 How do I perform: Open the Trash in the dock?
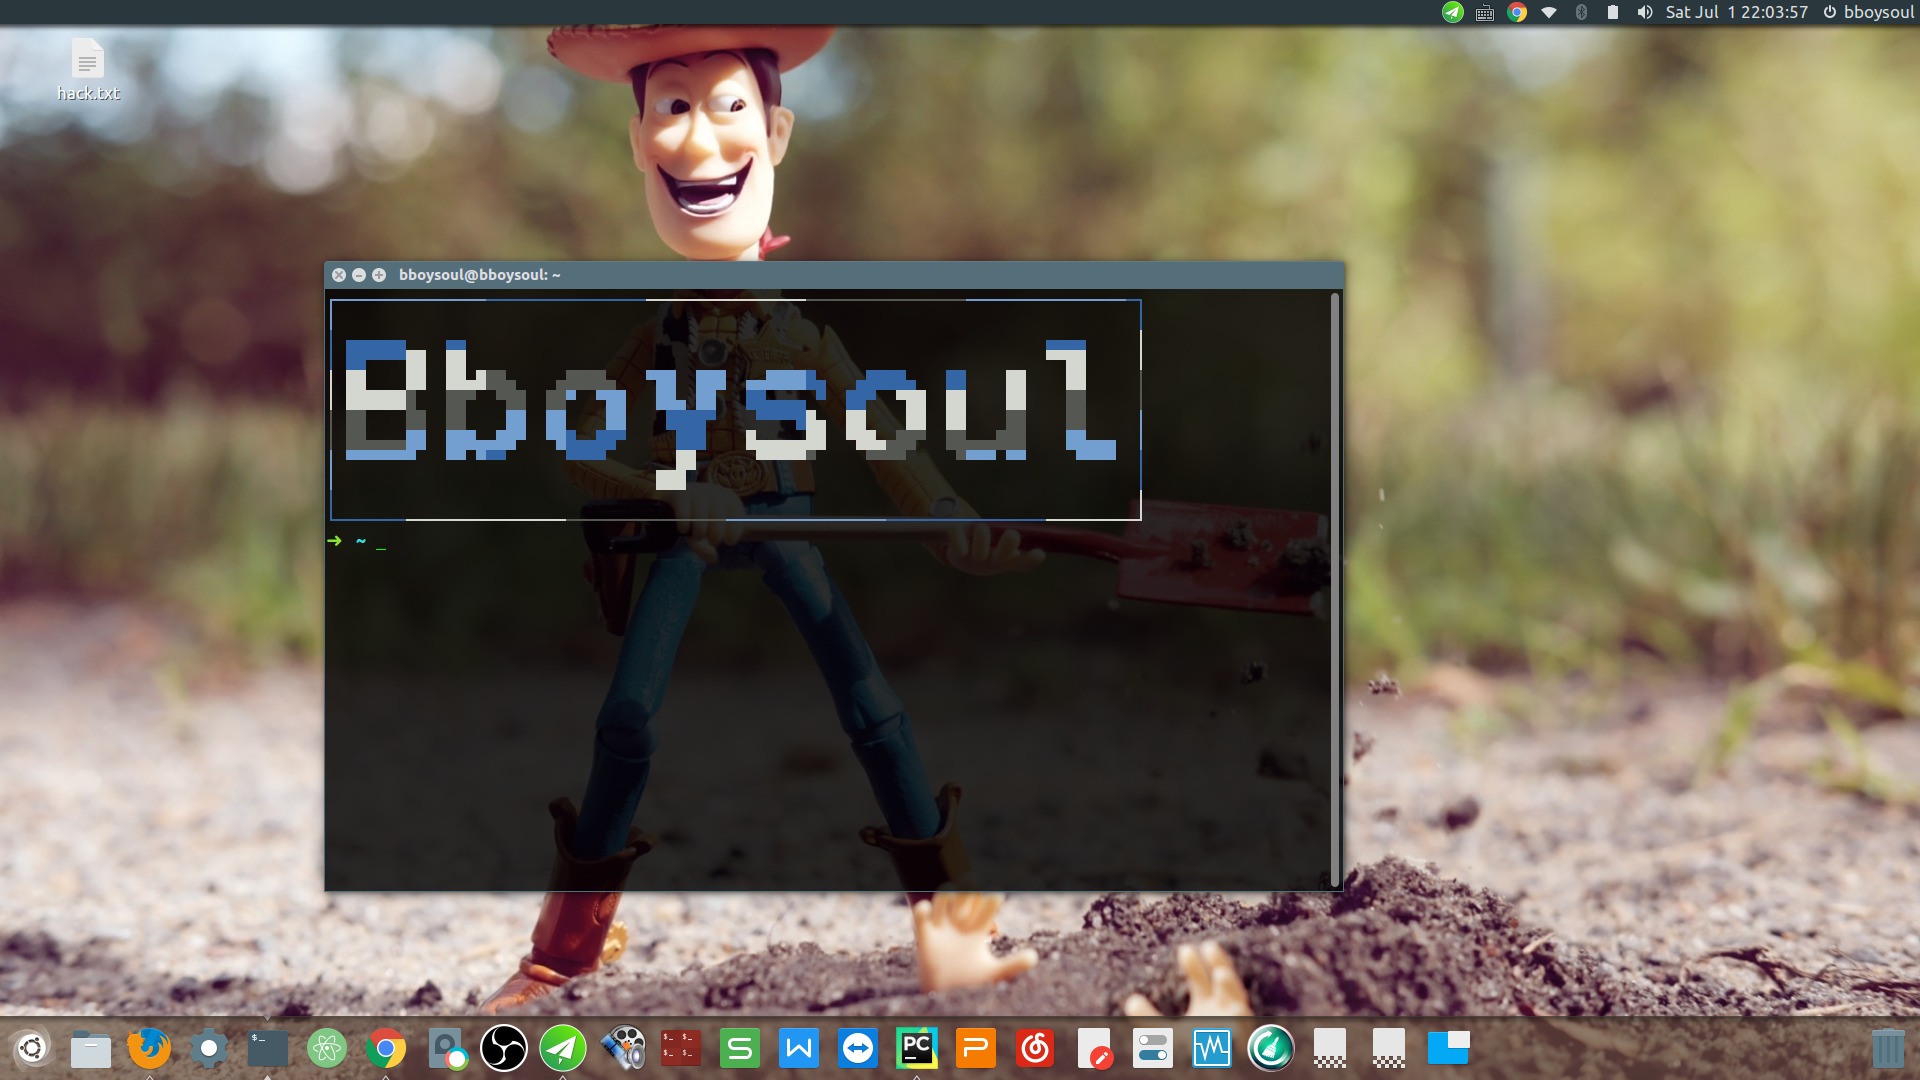[x=1887, y=1048]
